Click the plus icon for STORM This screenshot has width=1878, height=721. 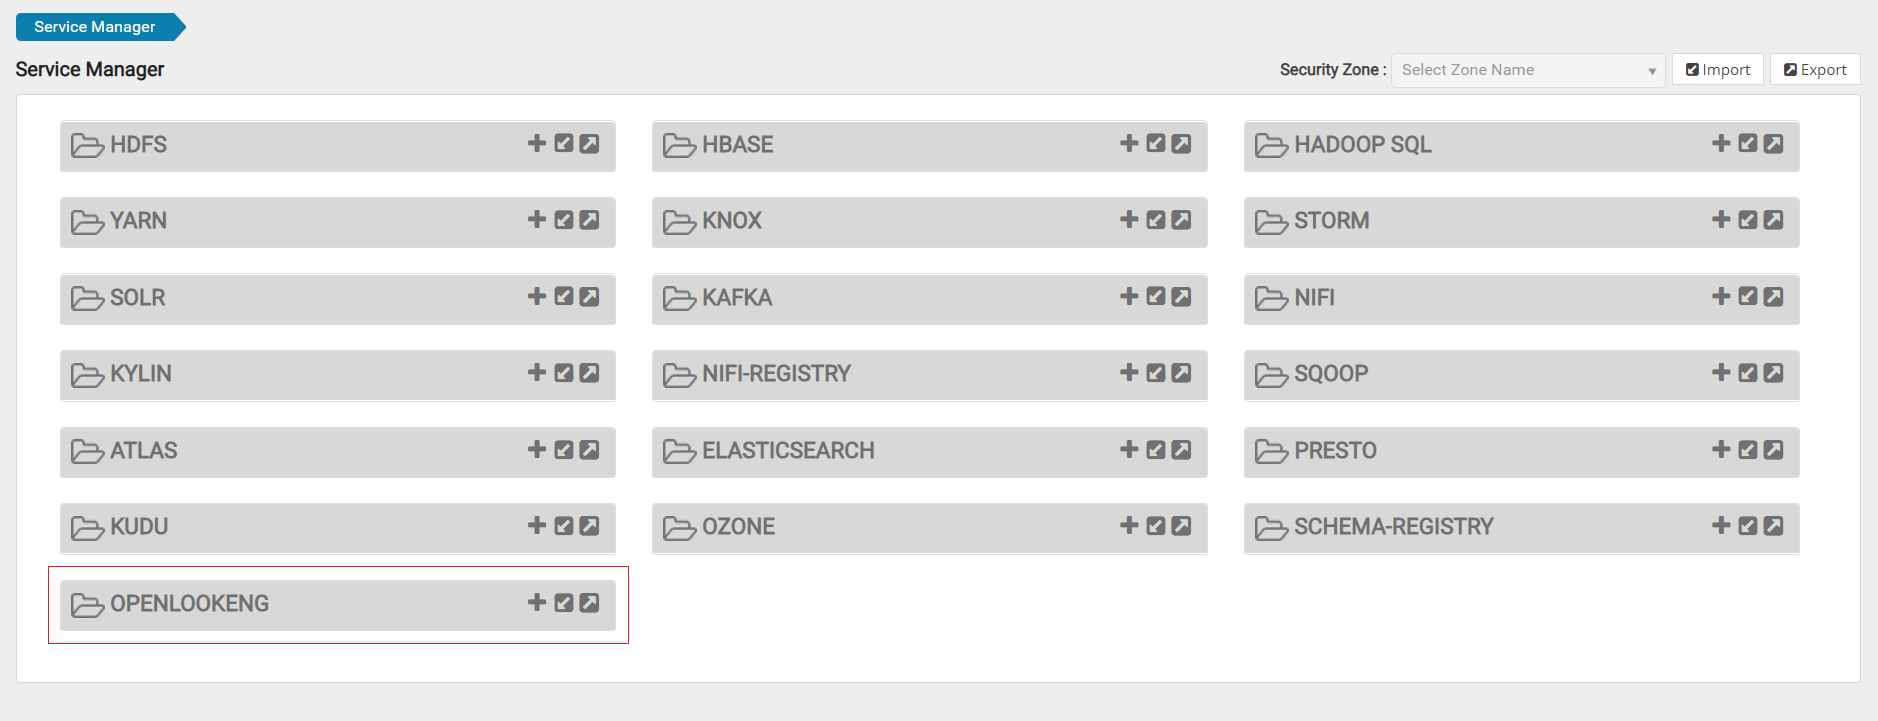coord(1721,219)
